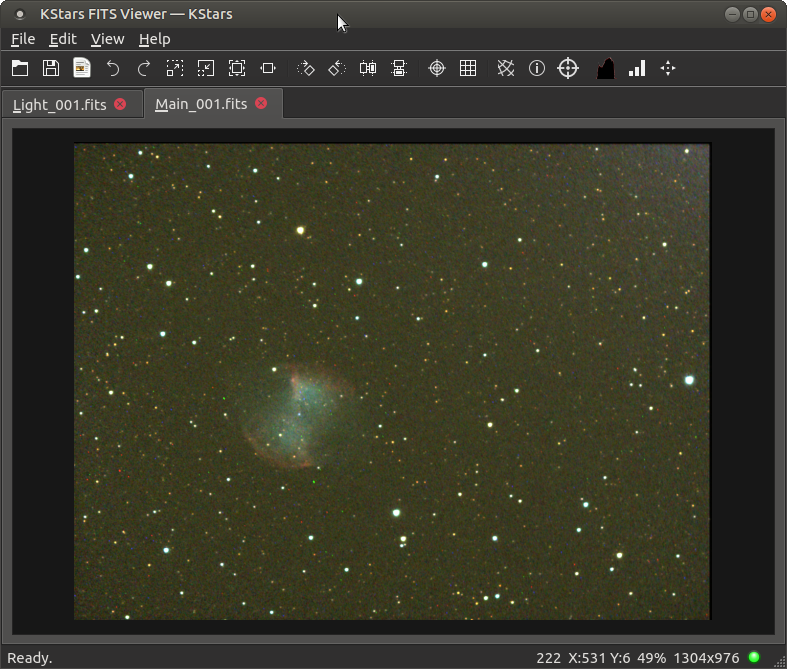787x669 pixels.
Task: Open the histogram tool
Action: click(x=605, y=68)
